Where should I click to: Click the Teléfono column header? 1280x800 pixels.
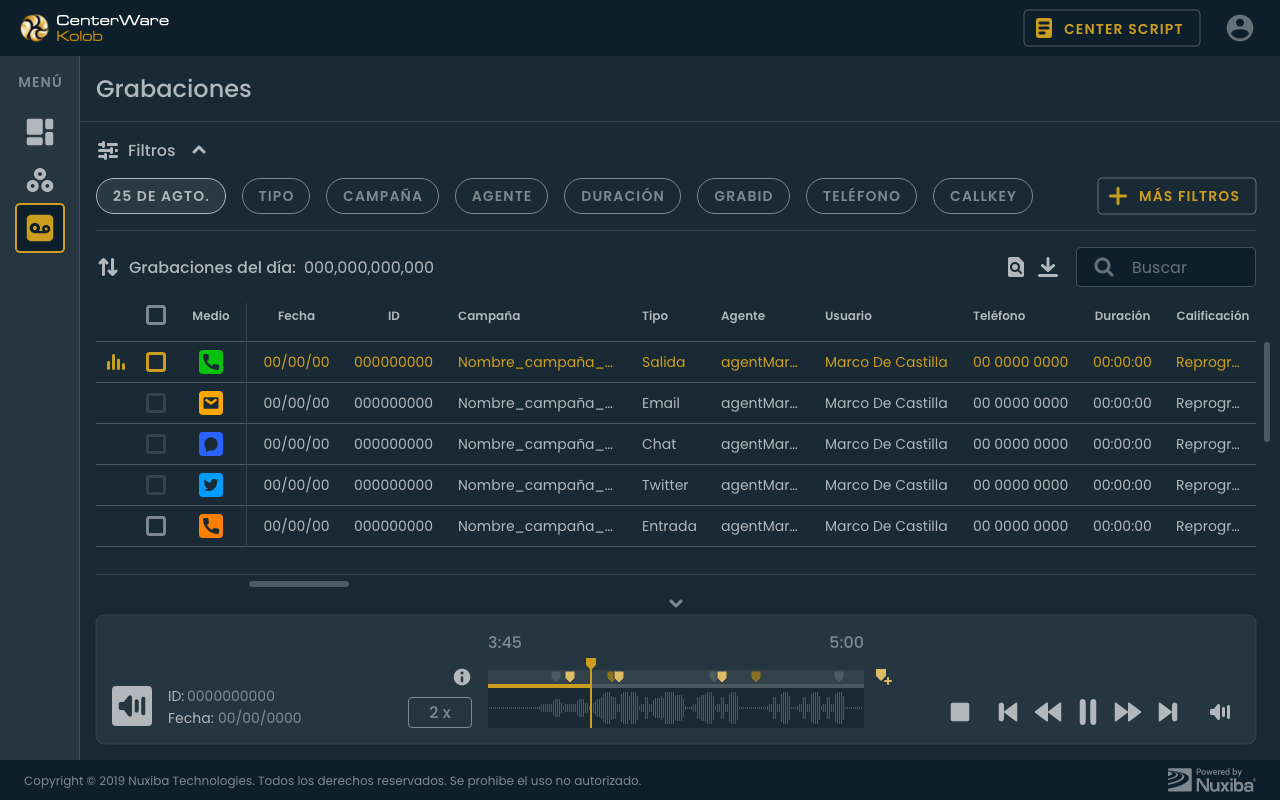(x=999, y=316)
